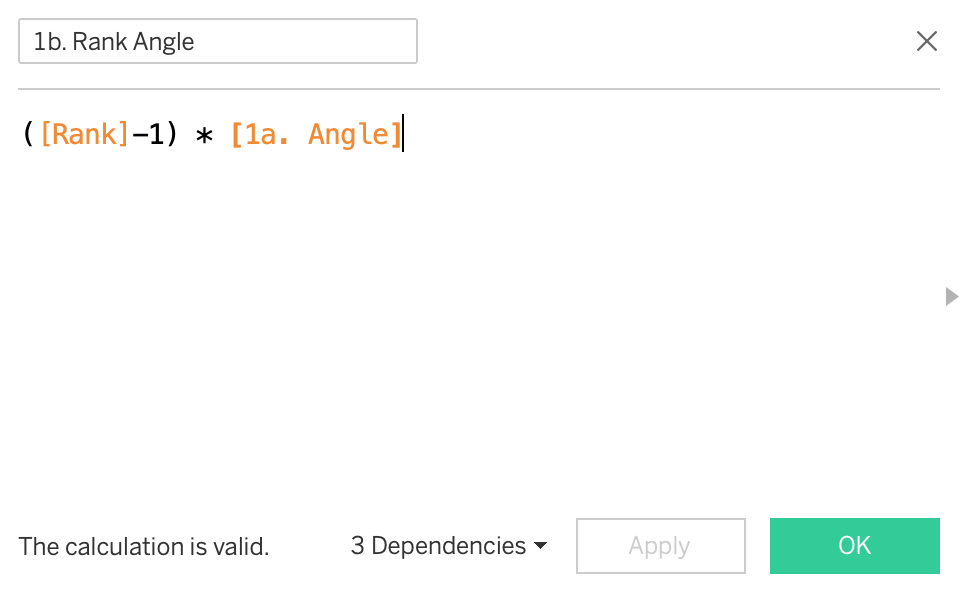
Task: Click the word 'Angle' in the name field
Action: click(164, 42)
